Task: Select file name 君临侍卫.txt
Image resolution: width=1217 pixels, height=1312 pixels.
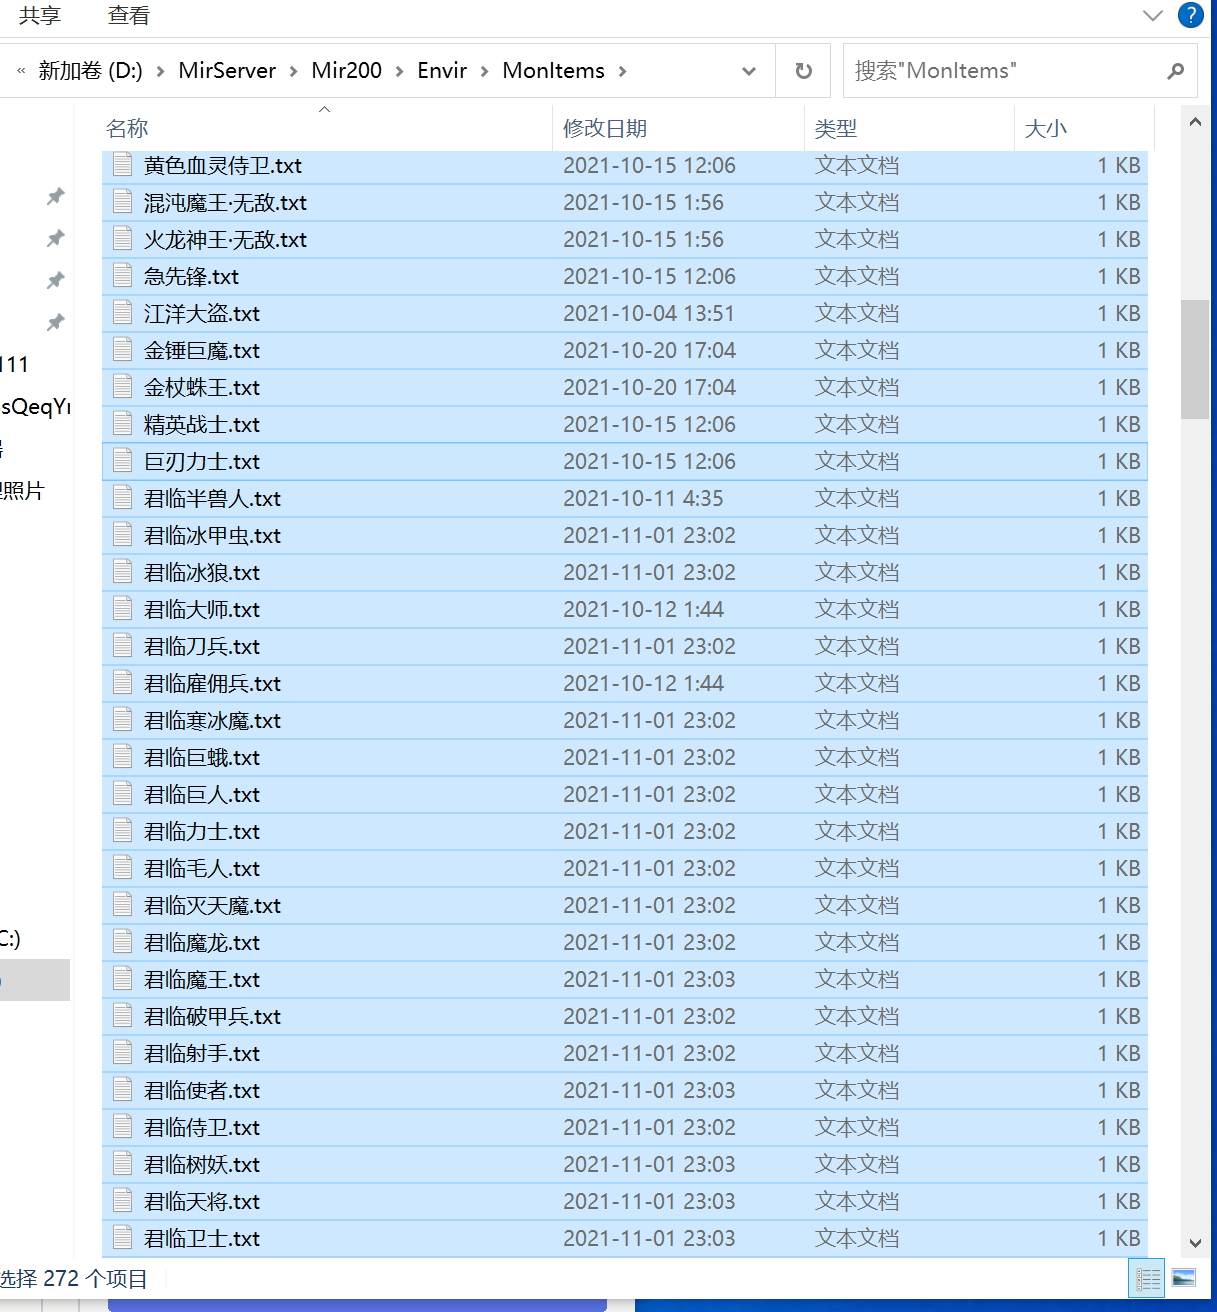Action: coord(201,1127)
